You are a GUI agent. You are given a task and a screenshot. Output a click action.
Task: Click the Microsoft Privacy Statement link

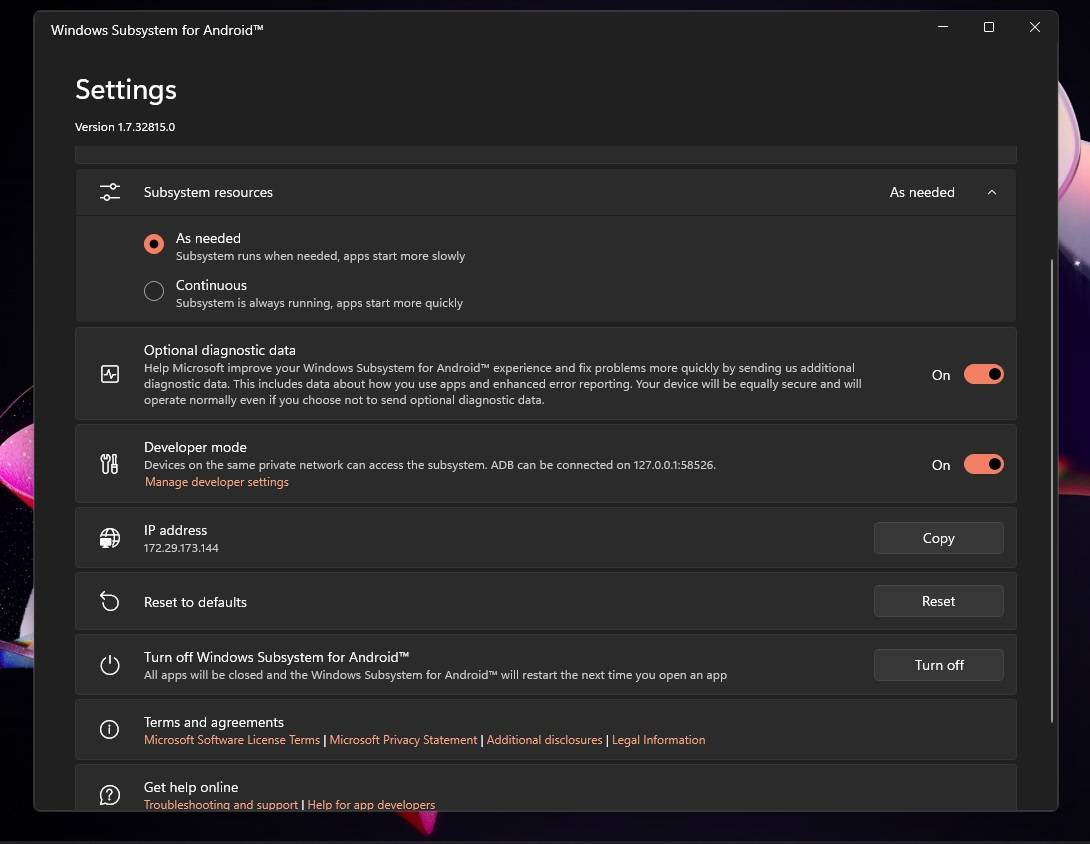pyautogui.click(x=402, y=739)
